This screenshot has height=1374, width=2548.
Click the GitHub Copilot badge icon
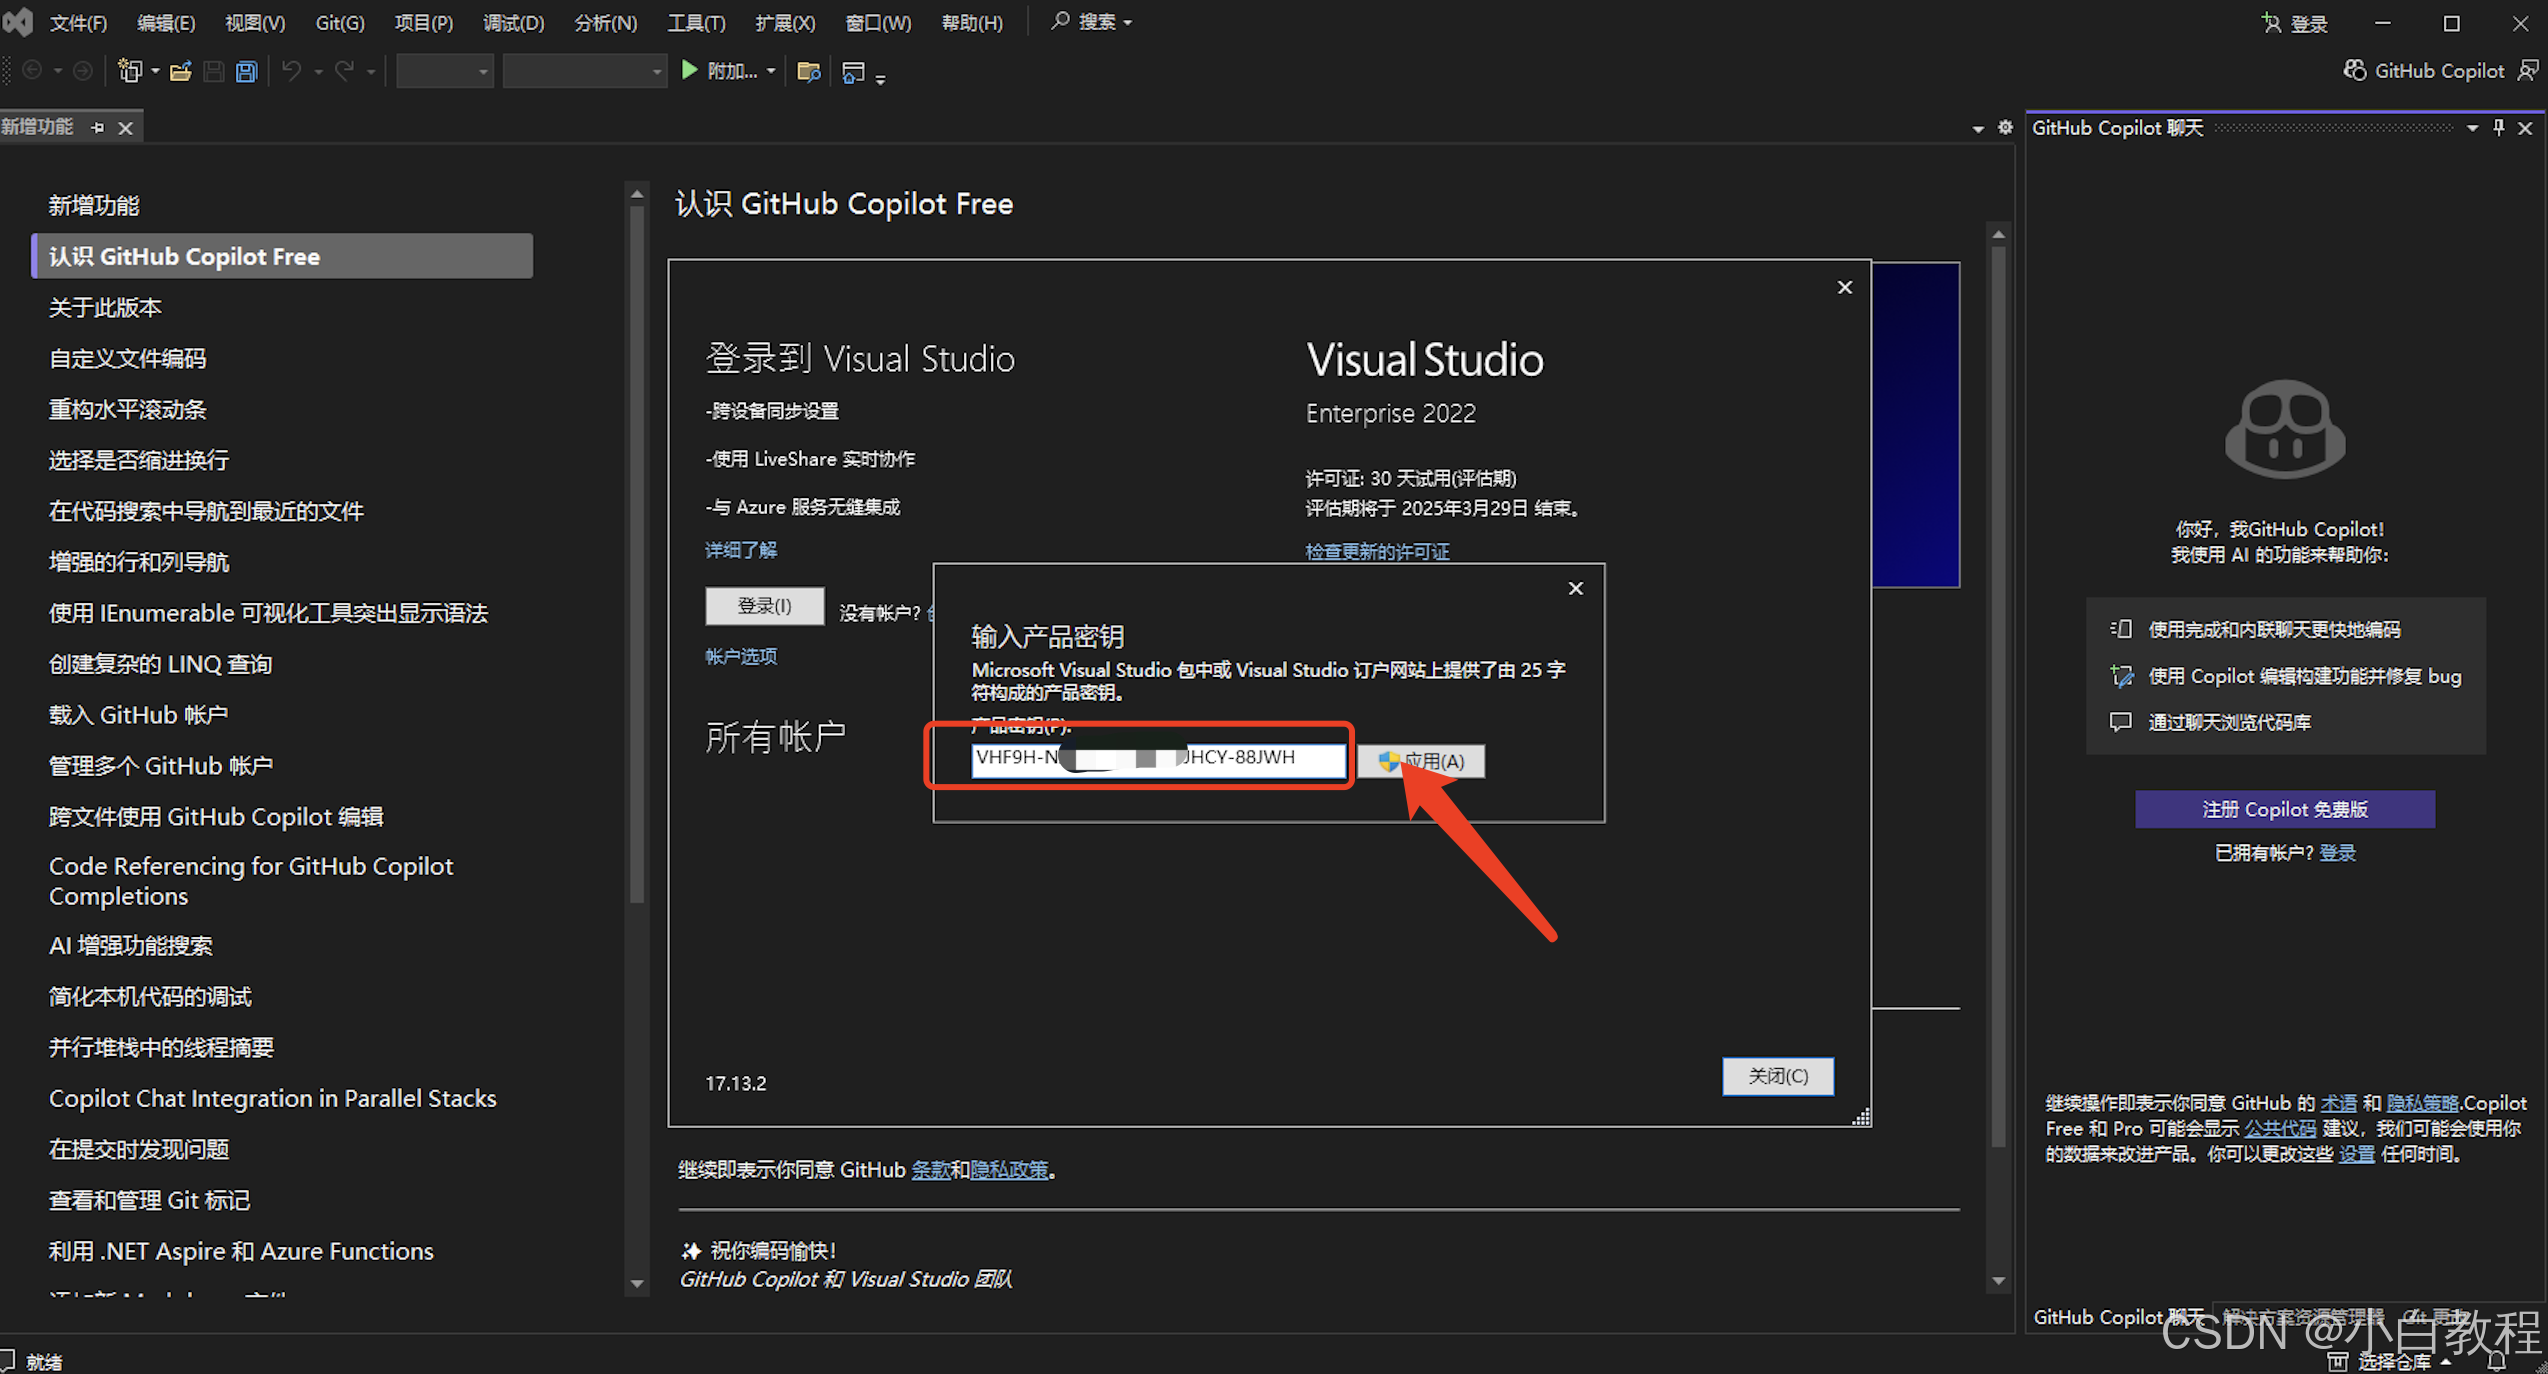[x=2355, y=70]
